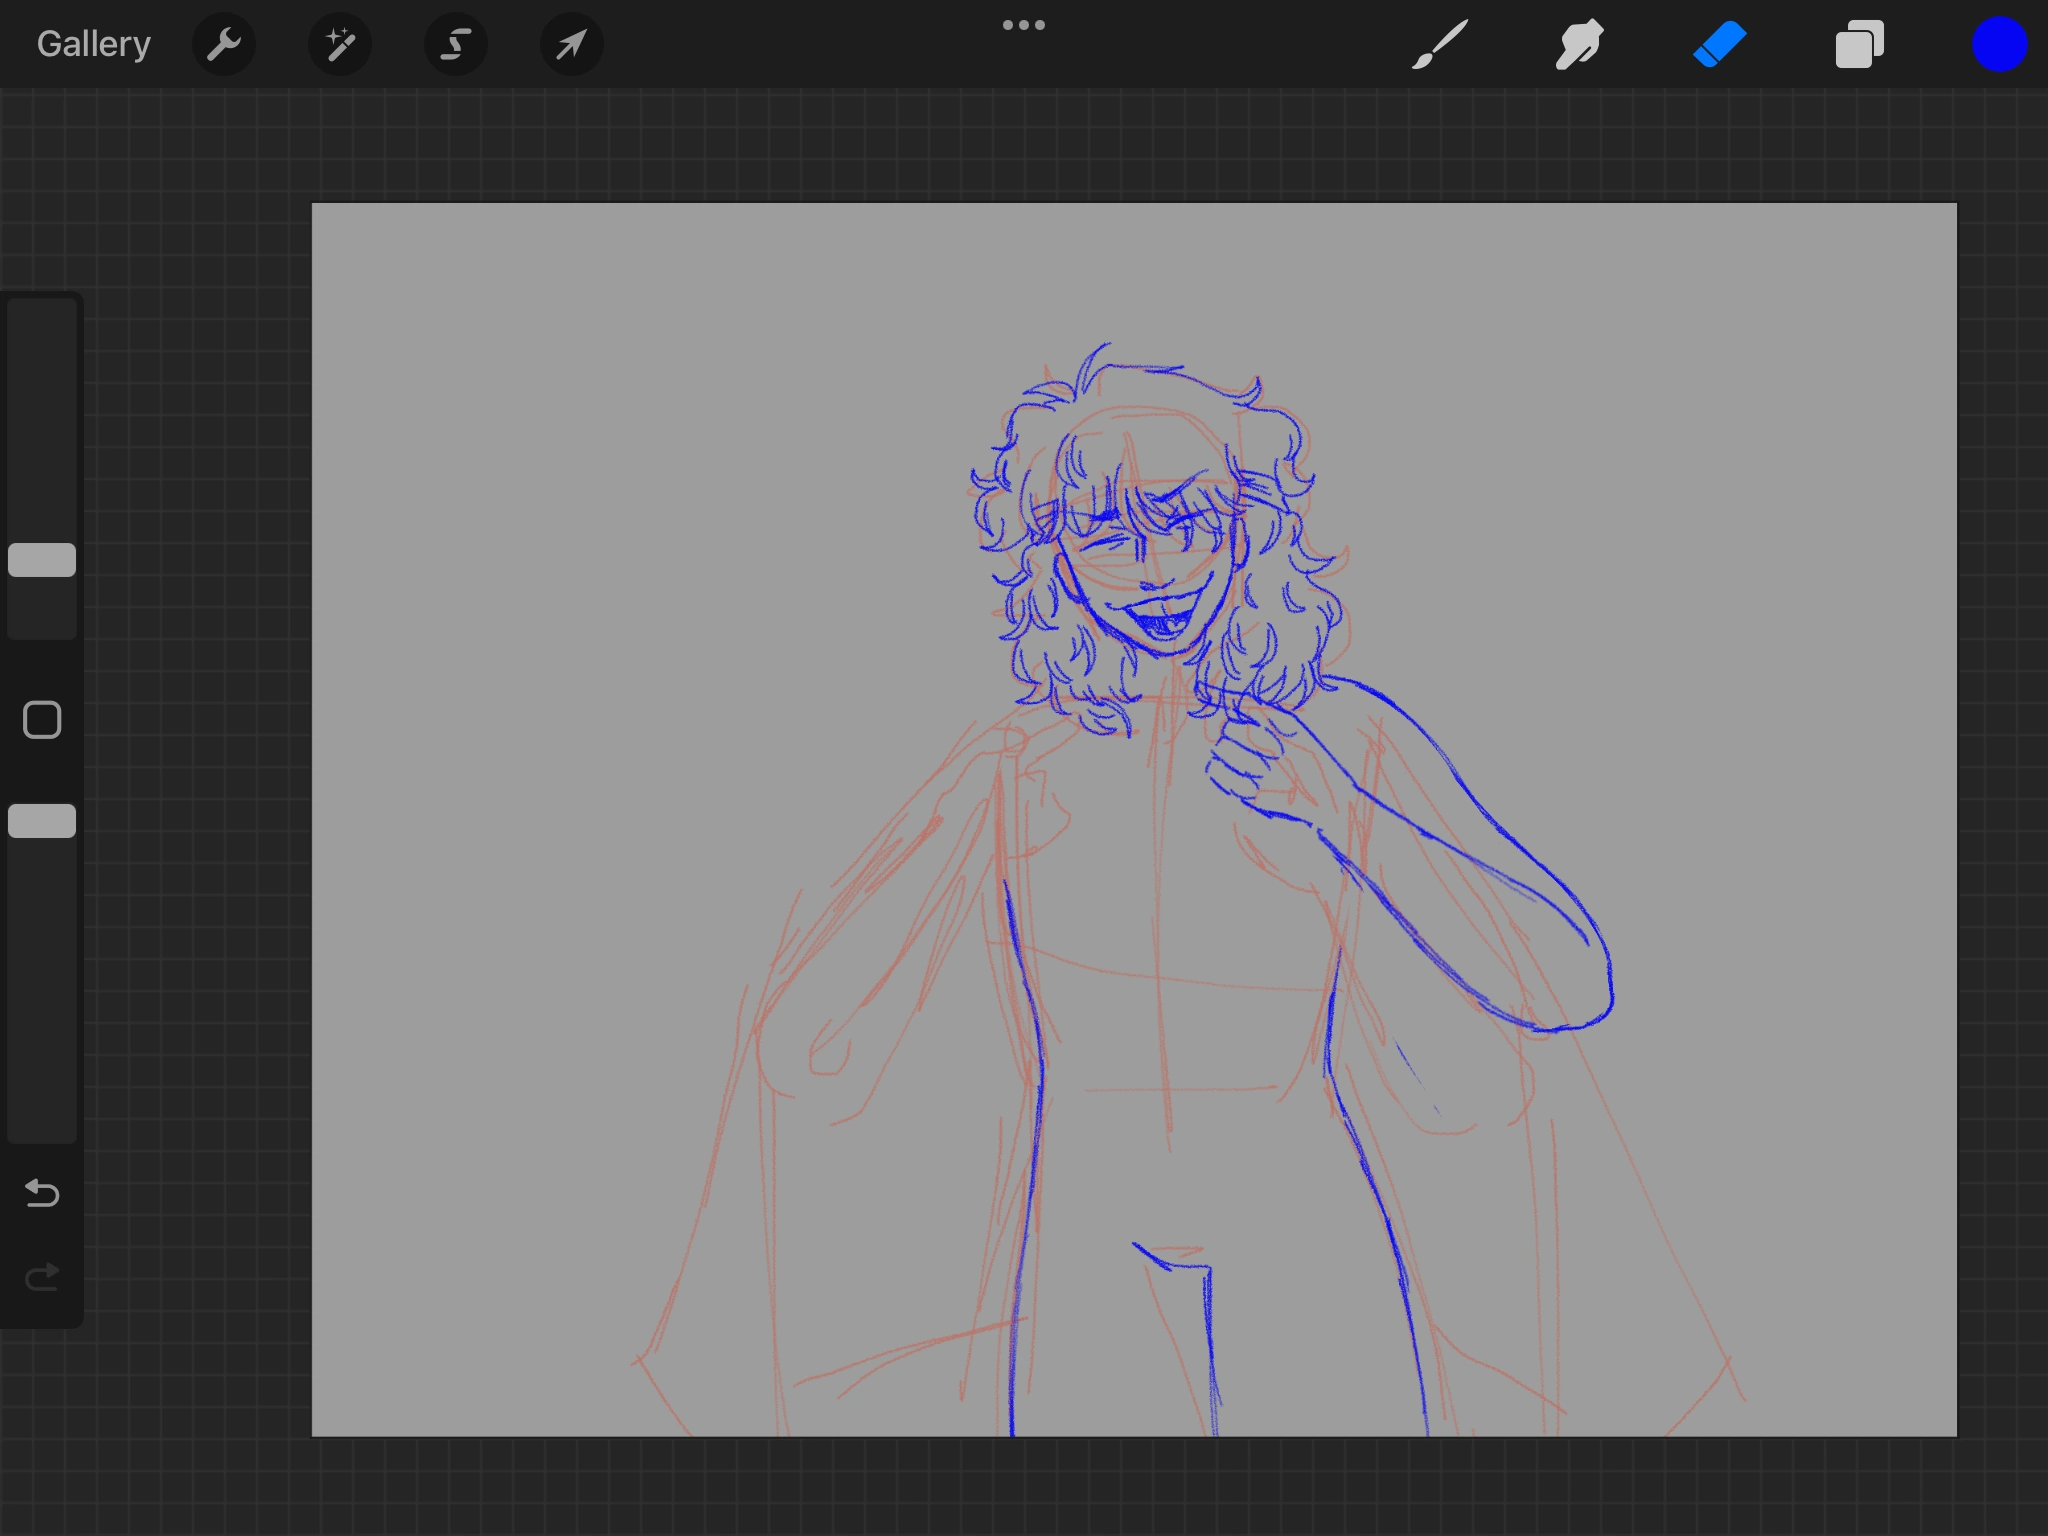Redo the last undone action

pos(42,1277)
